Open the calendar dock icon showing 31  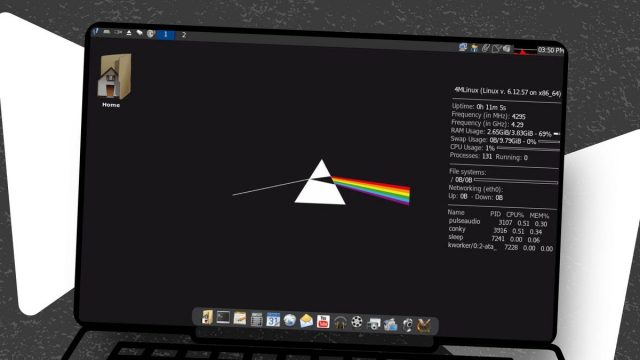273,320
